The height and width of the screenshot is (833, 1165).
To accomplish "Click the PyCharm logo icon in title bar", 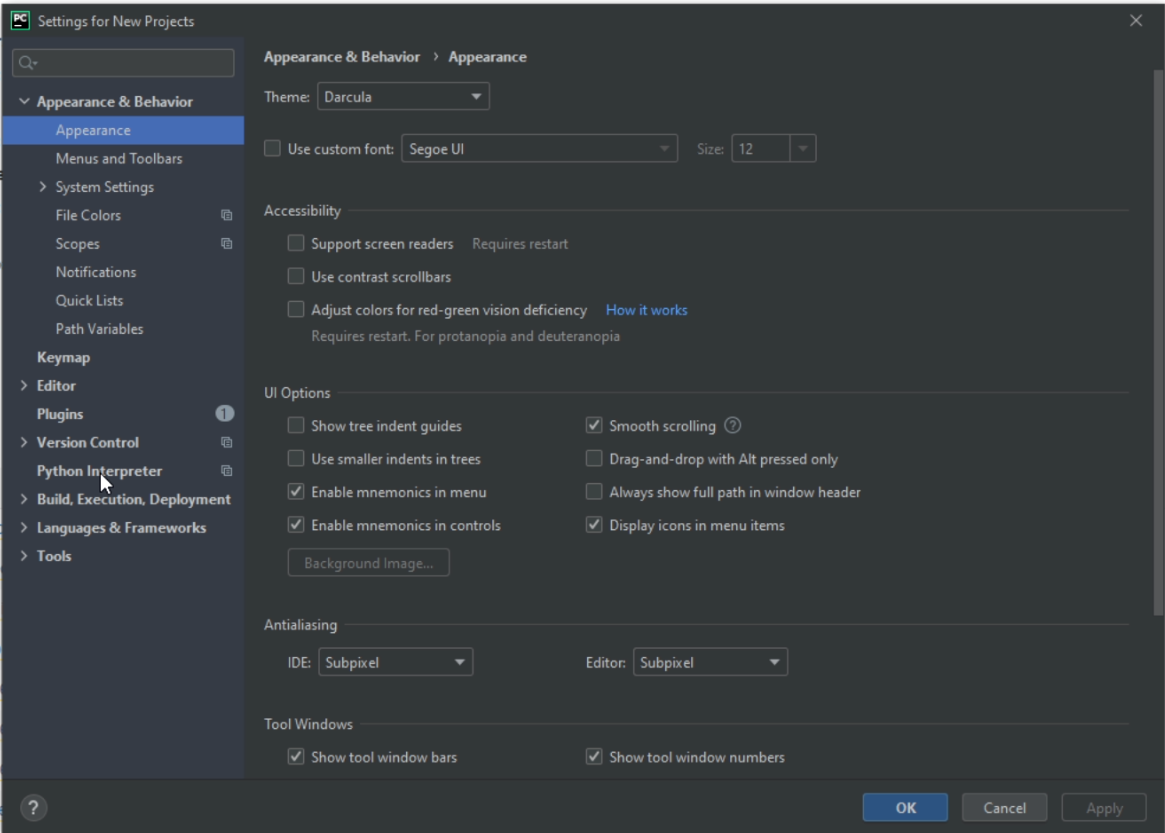I will click(x=20, y=21).
